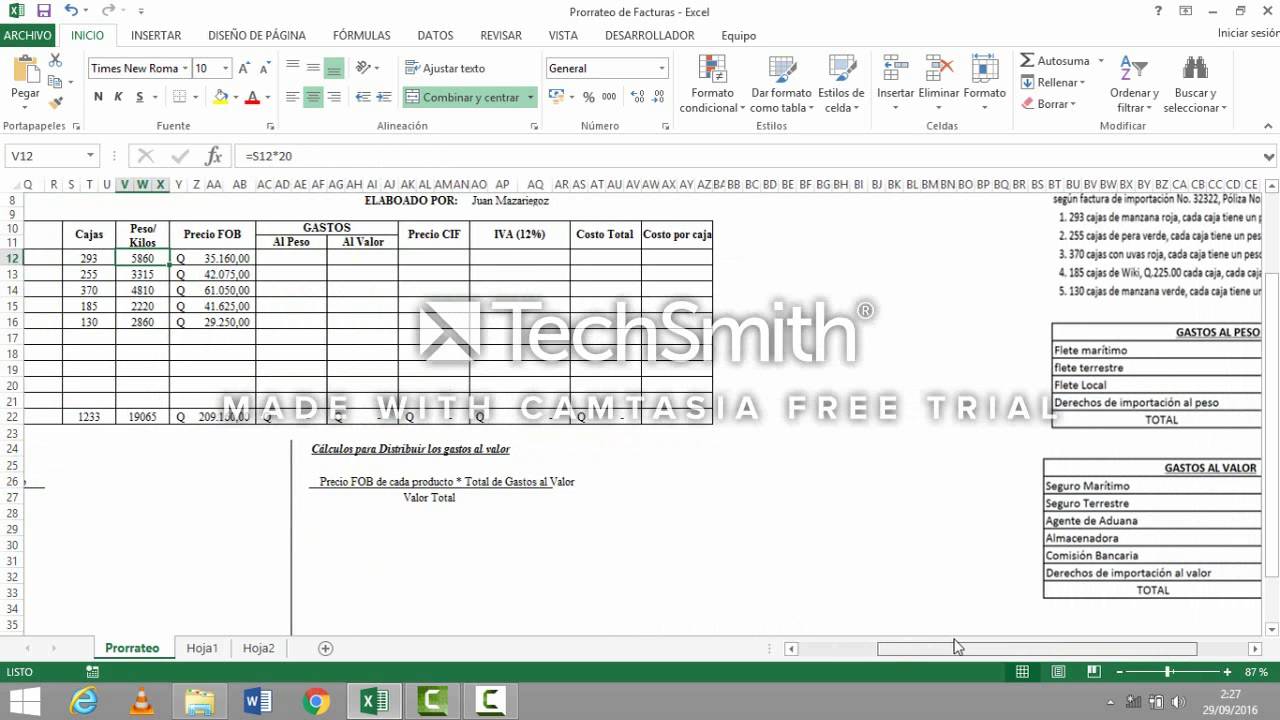The image size is (1280, 720).
Task: Open Dar formato como tabla
Action: [781, 85]
